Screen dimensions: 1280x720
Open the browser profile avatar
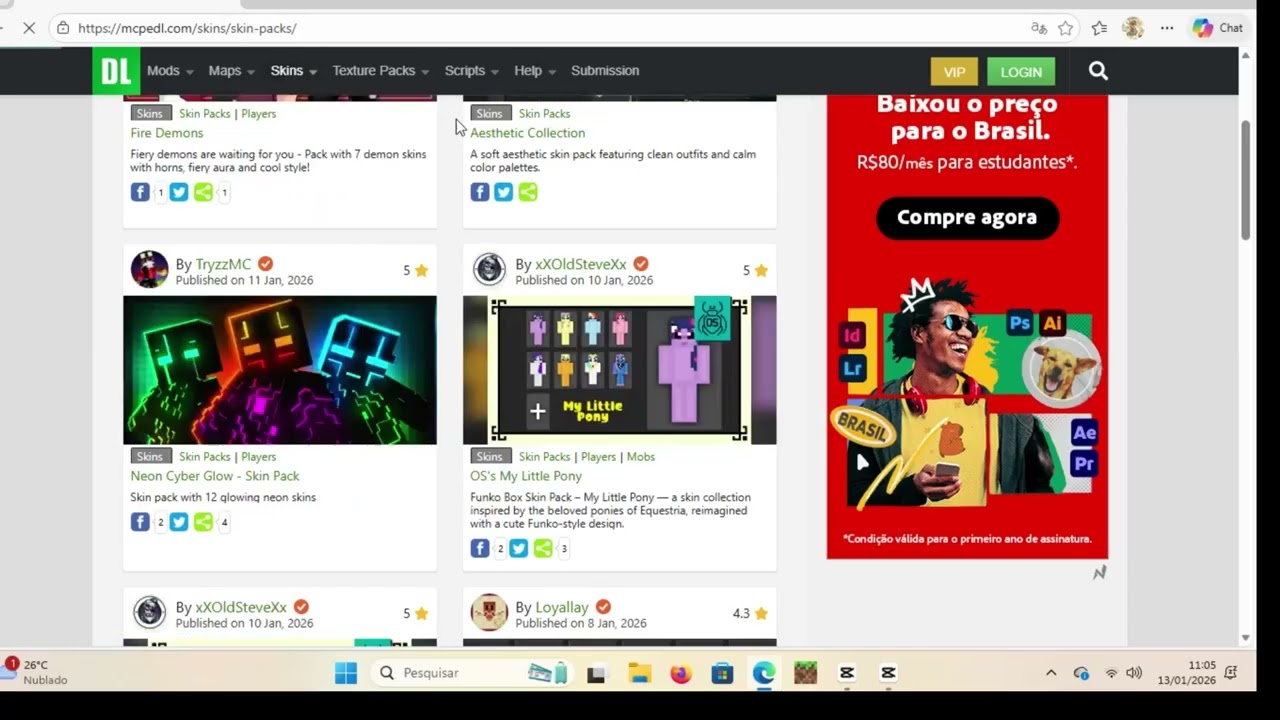(1133, 28)
